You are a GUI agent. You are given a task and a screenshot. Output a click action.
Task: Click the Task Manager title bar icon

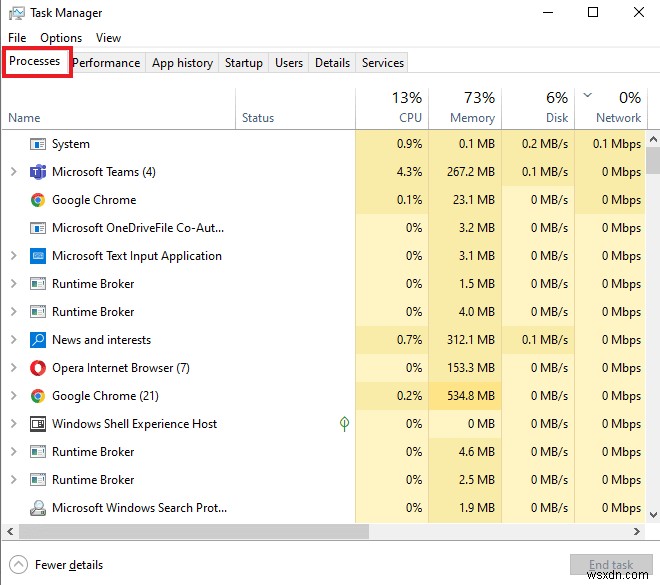16,13
